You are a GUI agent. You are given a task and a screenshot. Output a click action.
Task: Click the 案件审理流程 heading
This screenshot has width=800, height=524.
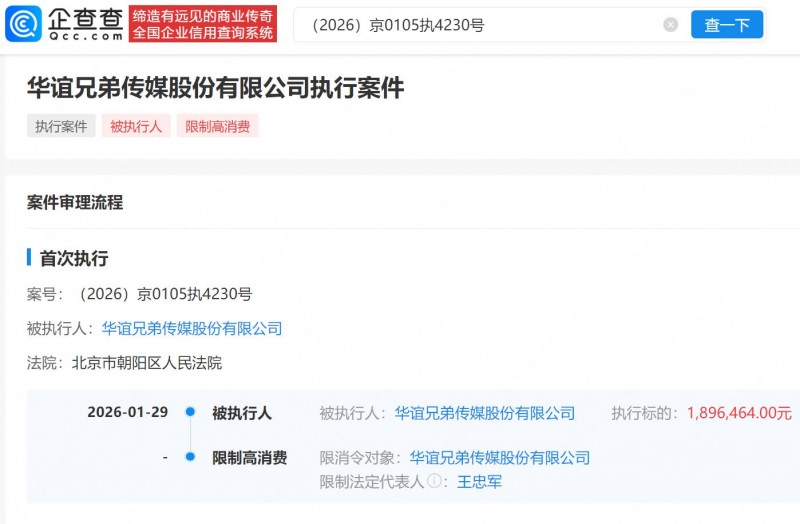(75, 202)
